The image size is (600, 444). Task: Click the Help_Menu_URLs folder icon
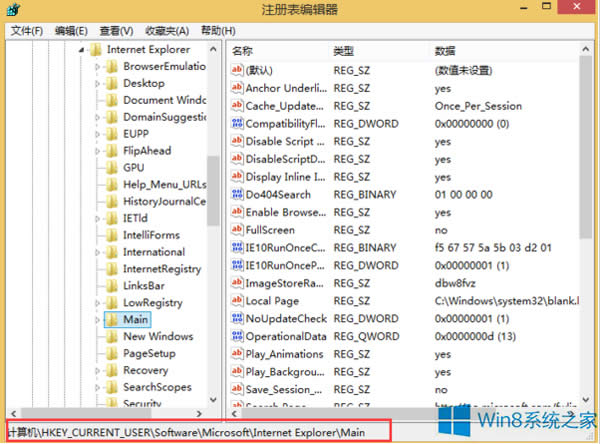point(112,184)
